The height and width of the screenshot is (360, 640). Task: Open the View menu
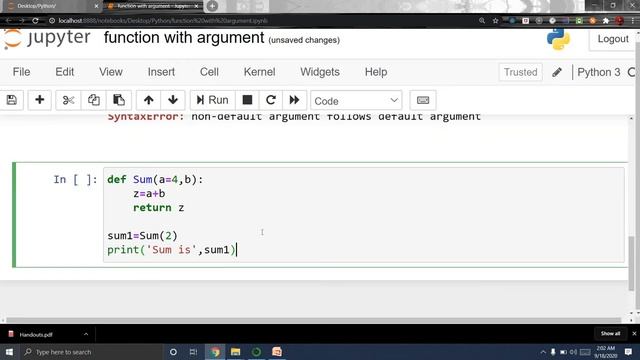pyautogui.click(x=111, y=72)
